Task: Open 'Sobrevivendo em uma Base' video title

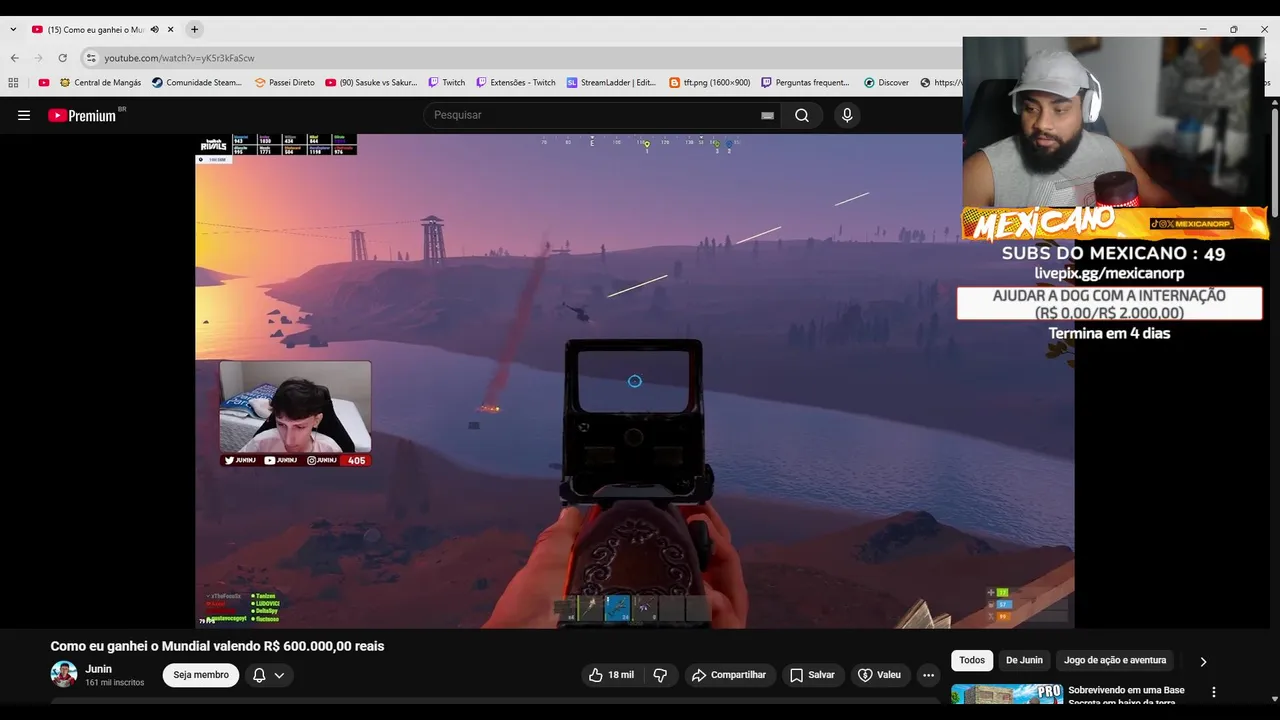Action: click(1126, 695)
